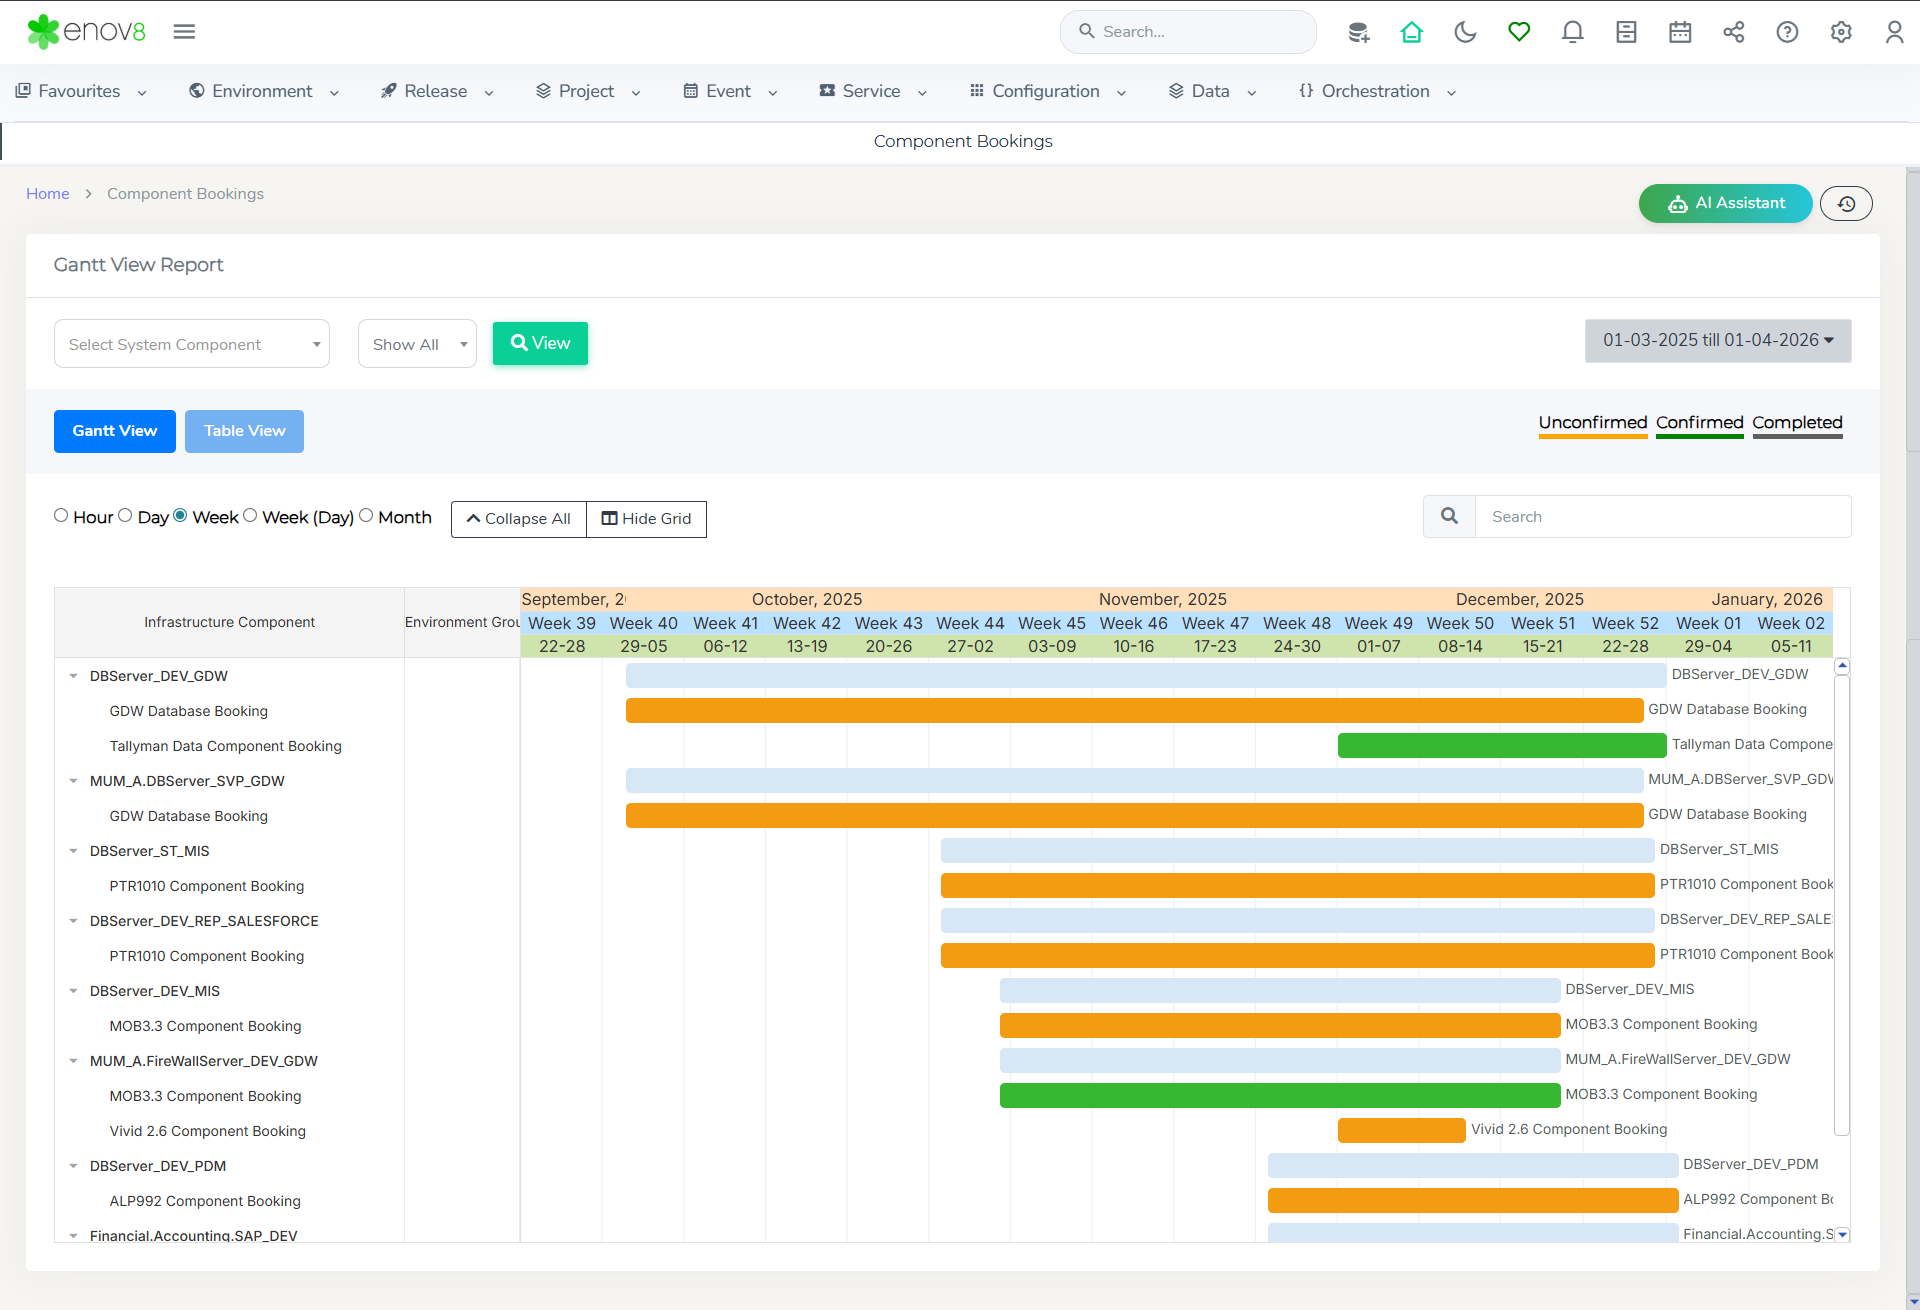Open help question mark icon

pyautogui.click(x=1787, y=32)
